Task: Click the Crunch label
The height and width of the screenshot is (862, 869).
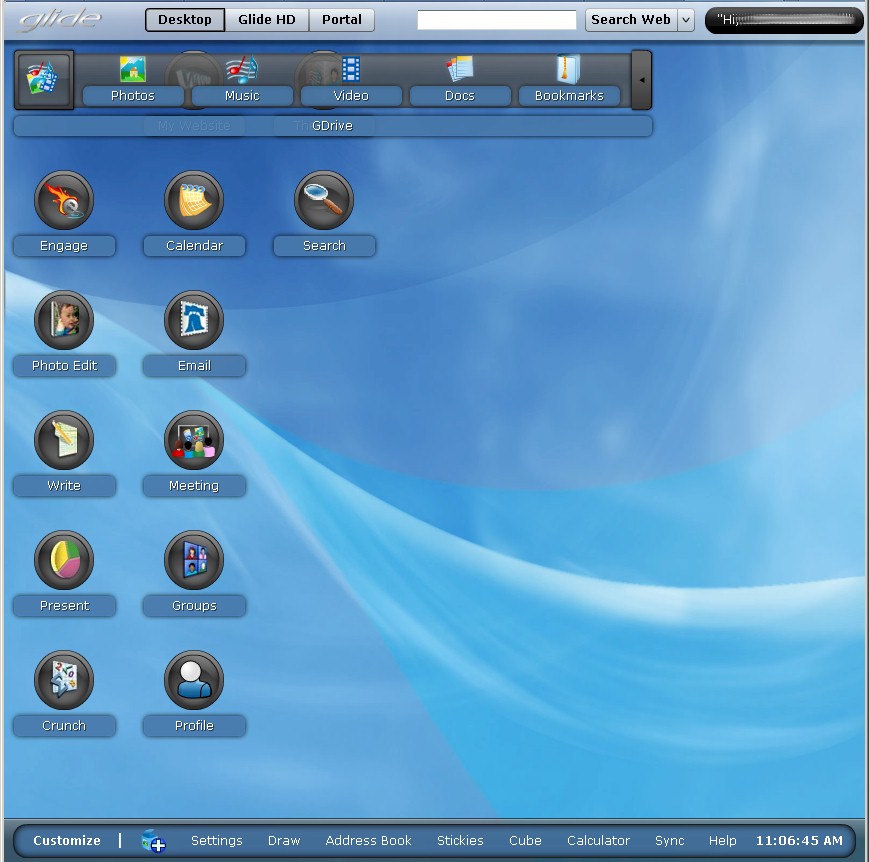Action: [64, 726]
